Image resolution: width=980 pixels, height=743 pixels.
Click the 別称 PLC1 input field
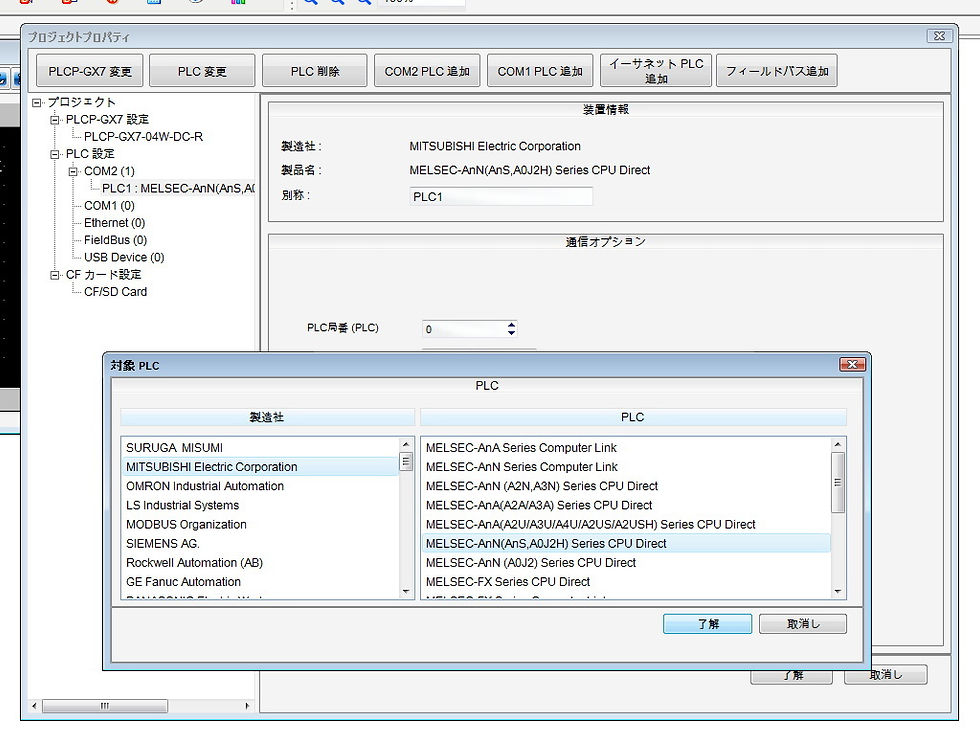501,196
